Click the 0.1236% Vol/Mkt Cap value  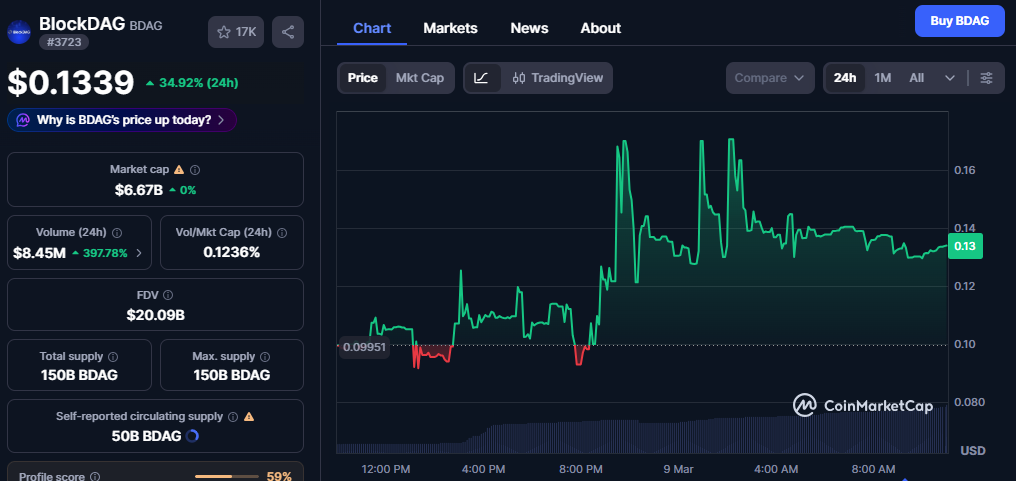click(232, 253)
